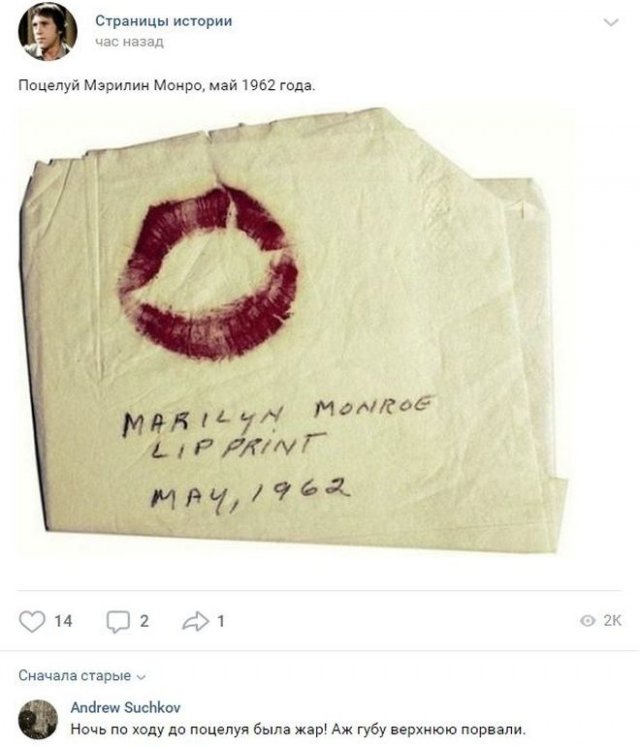Click the post caption Поцелуй Мэрилин Монро
Image resolution: width=640 pixels, height=747 pixels.
(167, 86)
